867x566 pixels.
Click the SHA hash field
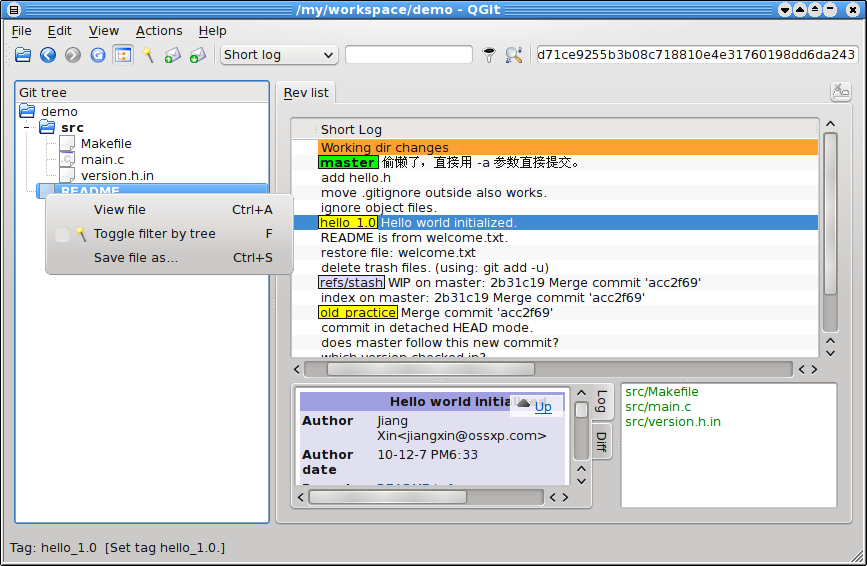click(697, 55)
